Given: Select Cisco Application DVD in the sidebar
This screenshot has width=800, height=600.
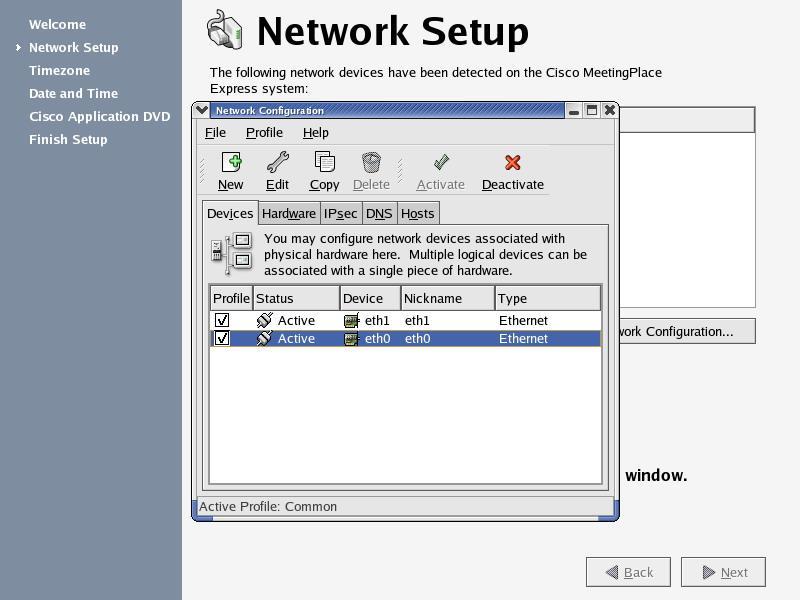Looking at the screenshot, I should tap(99, 116).
